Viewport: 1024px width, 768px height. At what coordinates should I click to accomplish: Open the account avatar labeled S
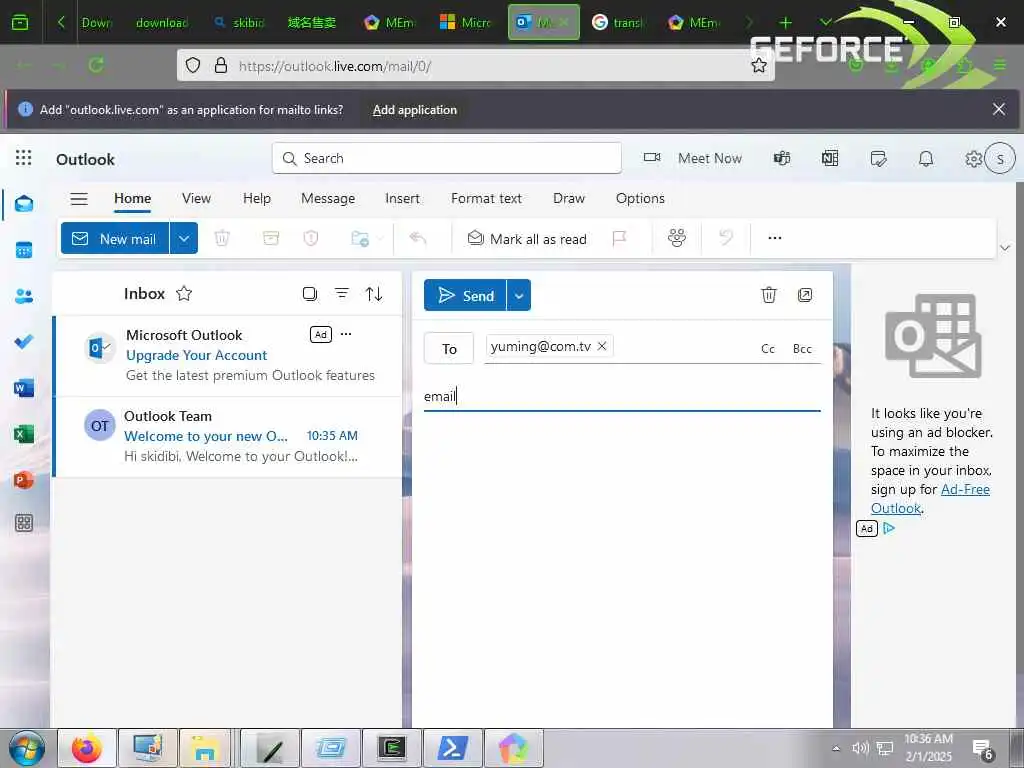click(x=1000, y=158)
